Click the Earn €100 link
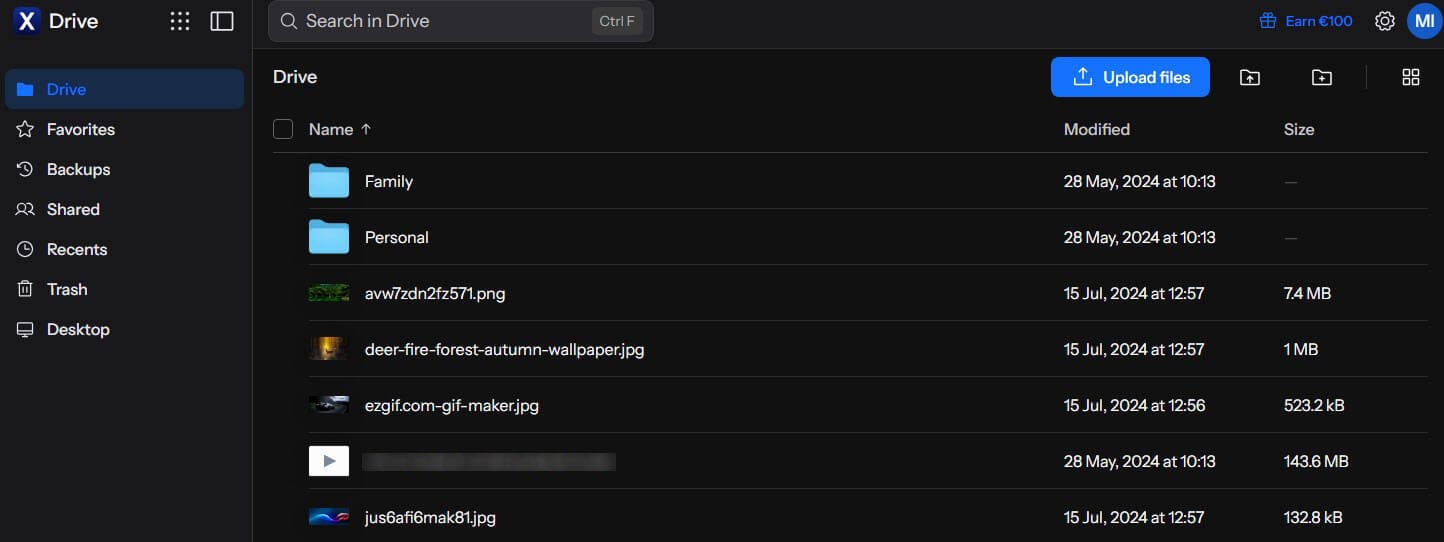The image size is (1444, 542). click(x=1319, y=21)
